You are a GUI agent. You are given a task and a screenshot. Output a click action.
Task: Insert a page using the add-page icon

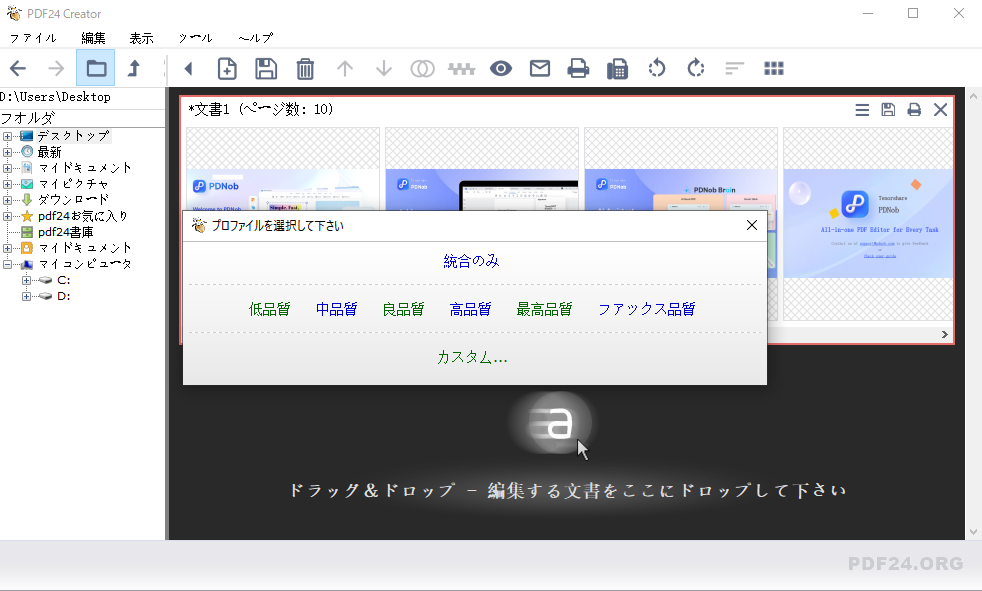tap(226, 68)
